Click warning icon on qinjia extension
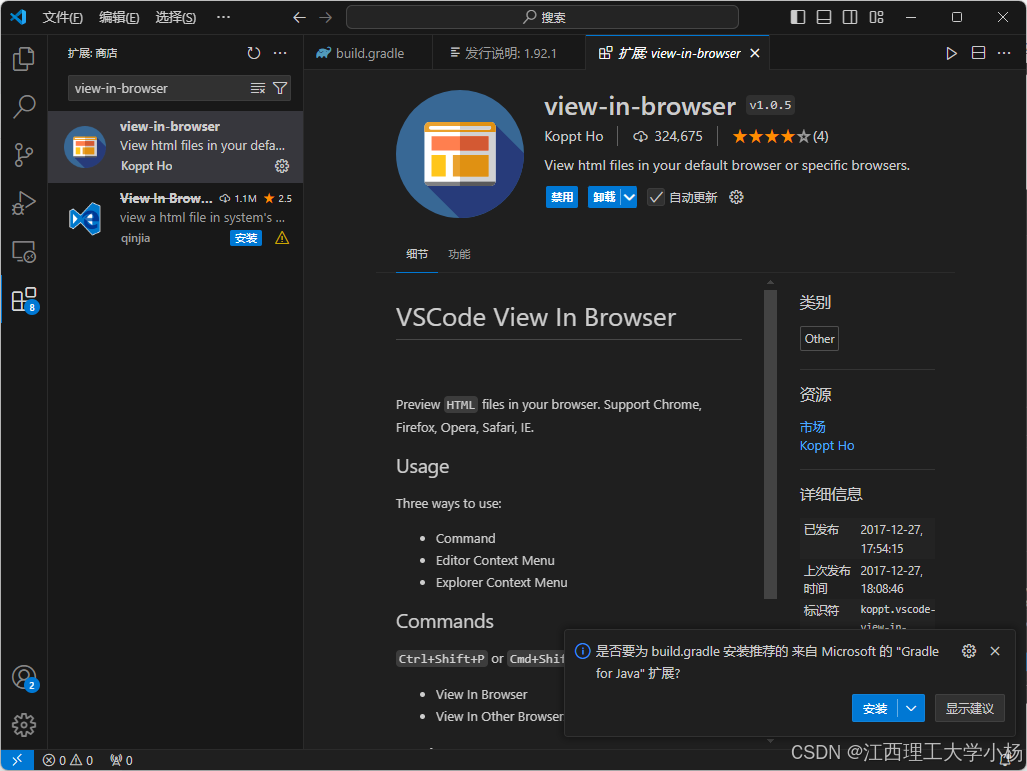The image size is (1027, 771). click(282, 238)
